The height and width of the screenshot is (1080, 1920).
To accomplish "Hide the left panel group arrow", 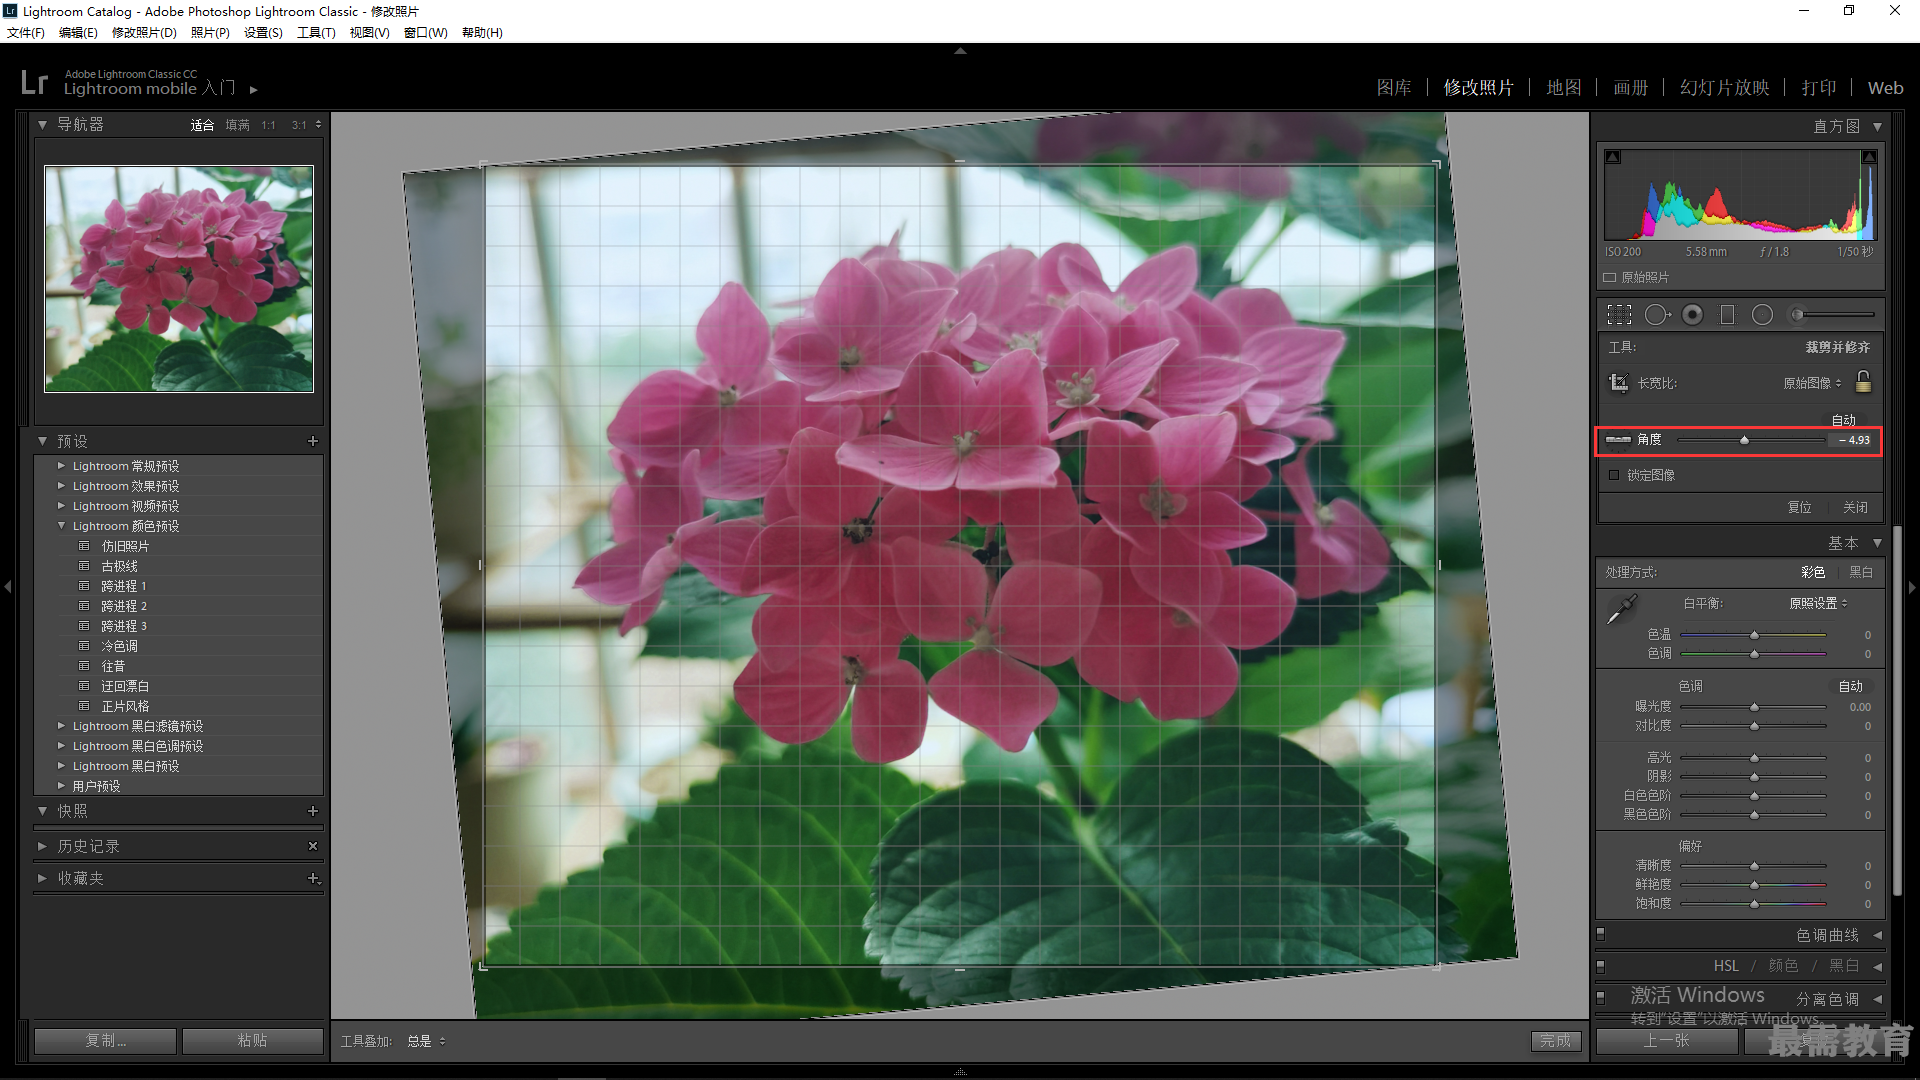I will pyautogui.click(x=8, y=587).
